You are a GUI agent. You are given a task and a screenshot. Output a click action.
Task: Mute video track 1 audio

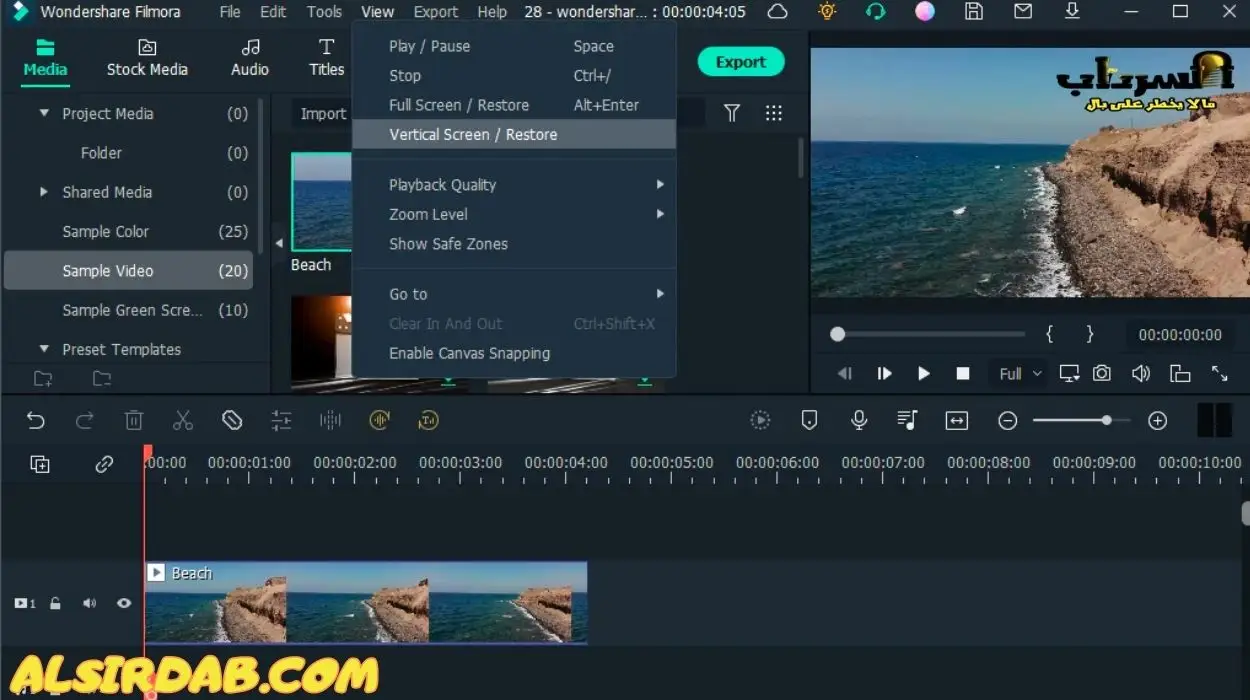click(90, 603)
